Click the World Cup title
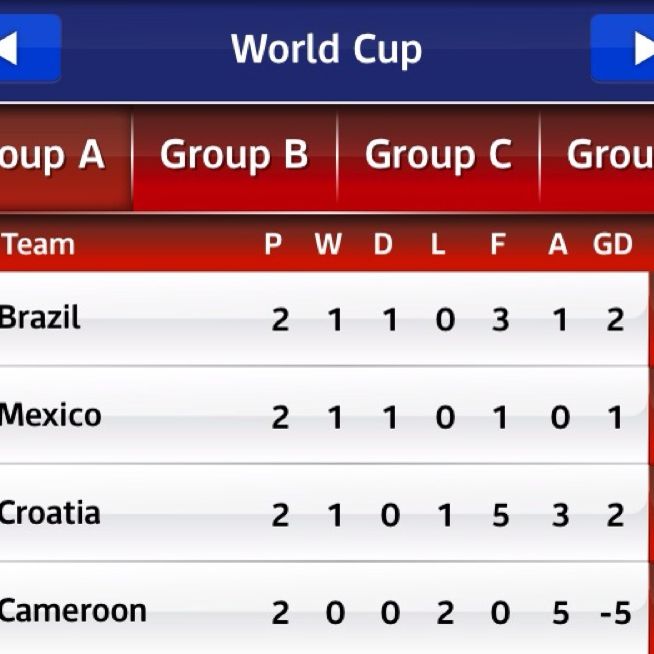Image resolution: width=654 pixels, height=654 pixels. pos(326,49)
